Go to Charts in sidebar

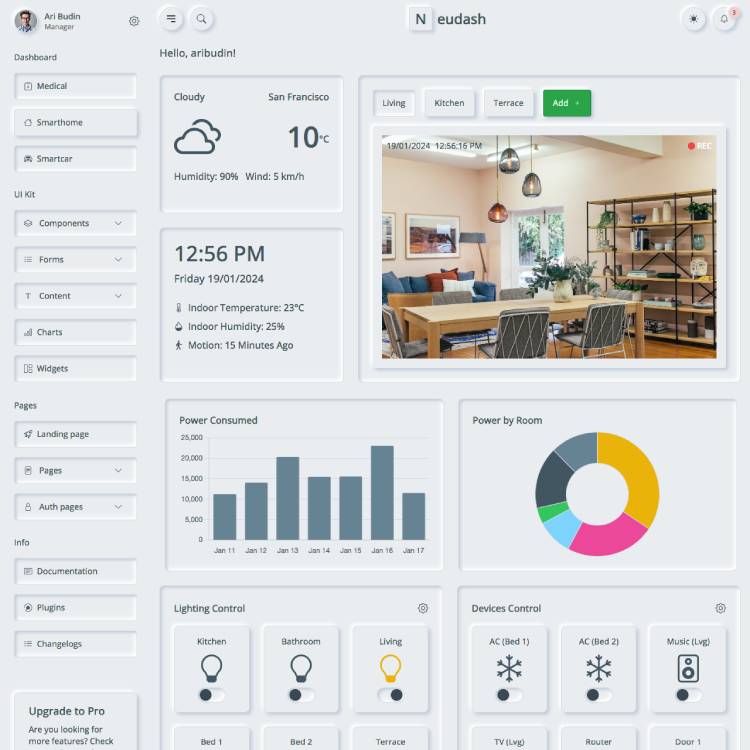pyautogui.click(x=76, y=332)
